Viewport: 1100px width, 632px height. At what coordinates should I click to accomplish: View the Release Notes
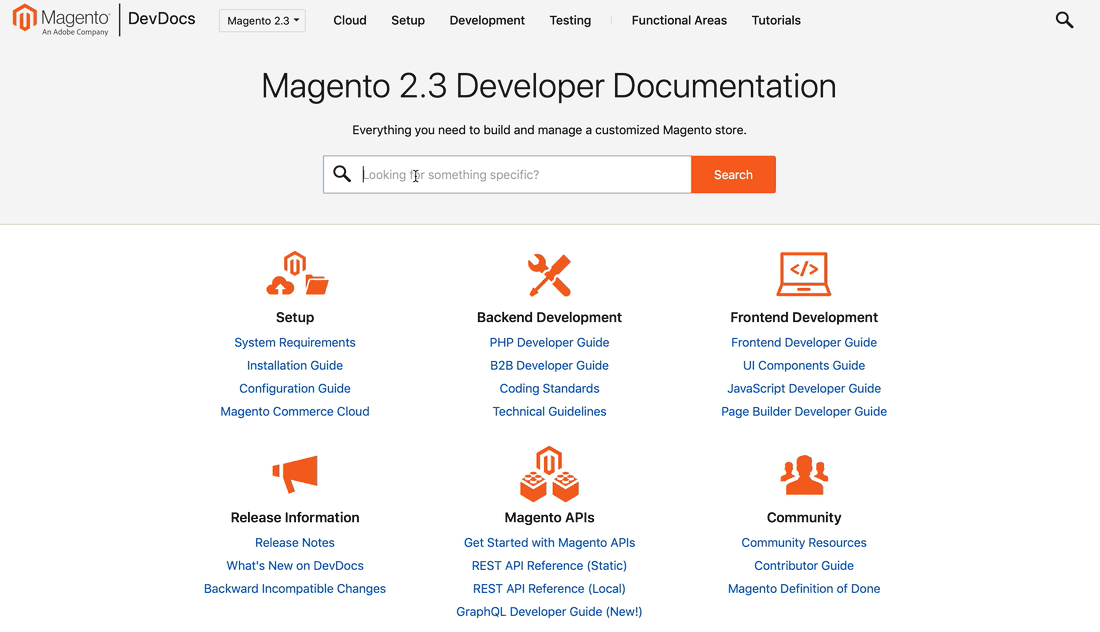pos(294,542)
